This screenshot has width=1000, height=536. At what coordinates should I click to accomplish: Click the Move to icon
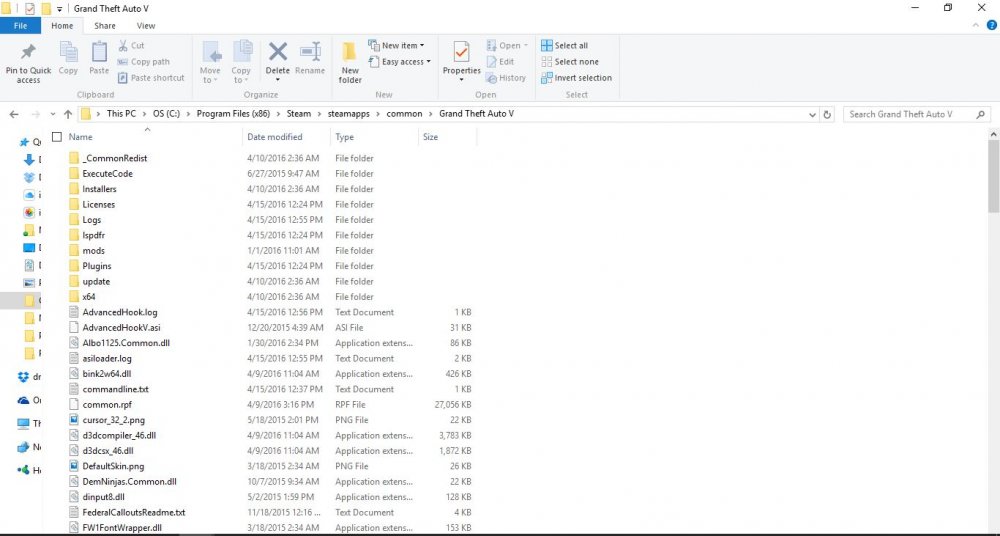(x=211, y=51)
